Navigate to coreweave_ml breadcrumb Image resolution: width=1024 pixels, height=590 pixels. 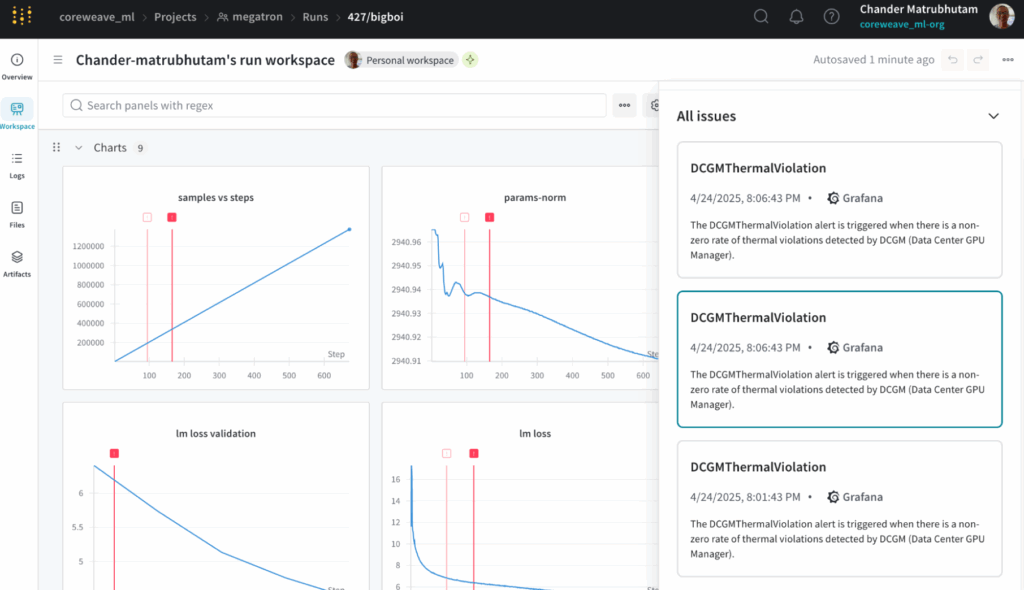[97, 17]
